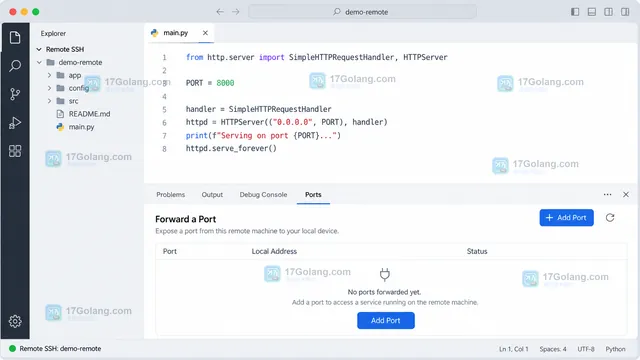
Task: Go back with the left arrow
Action: point(220,12)
